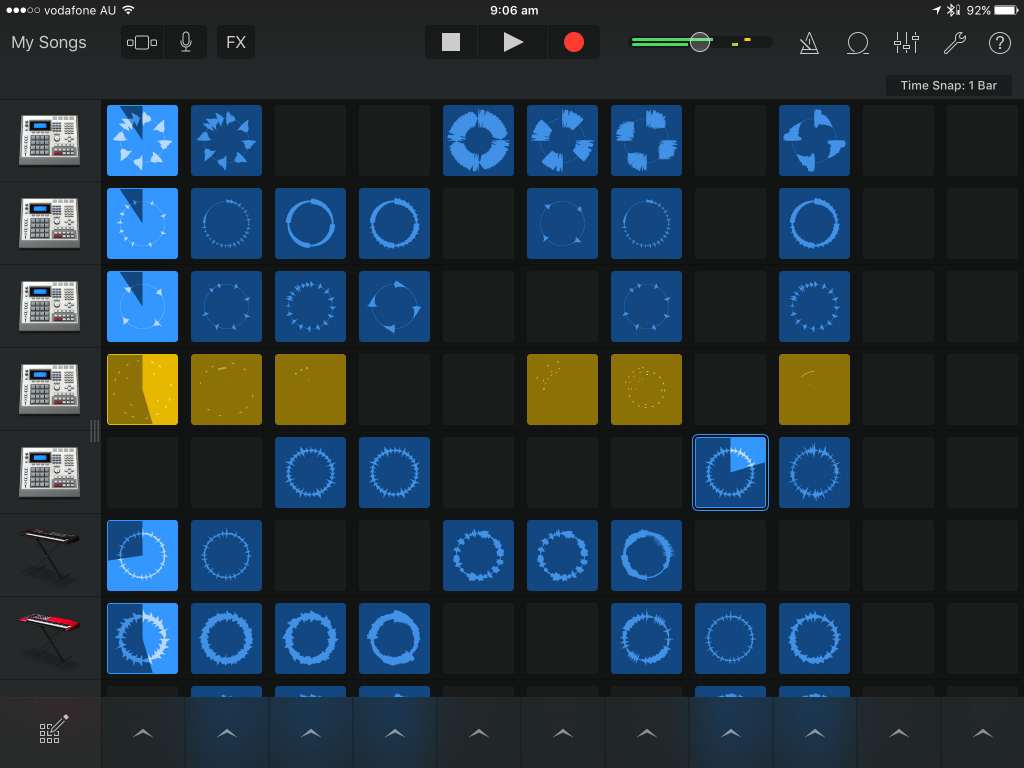Screen dimensions: 1024x768
Task: Toggle the yellow loop cell in first column
Action: pos(142,389)
